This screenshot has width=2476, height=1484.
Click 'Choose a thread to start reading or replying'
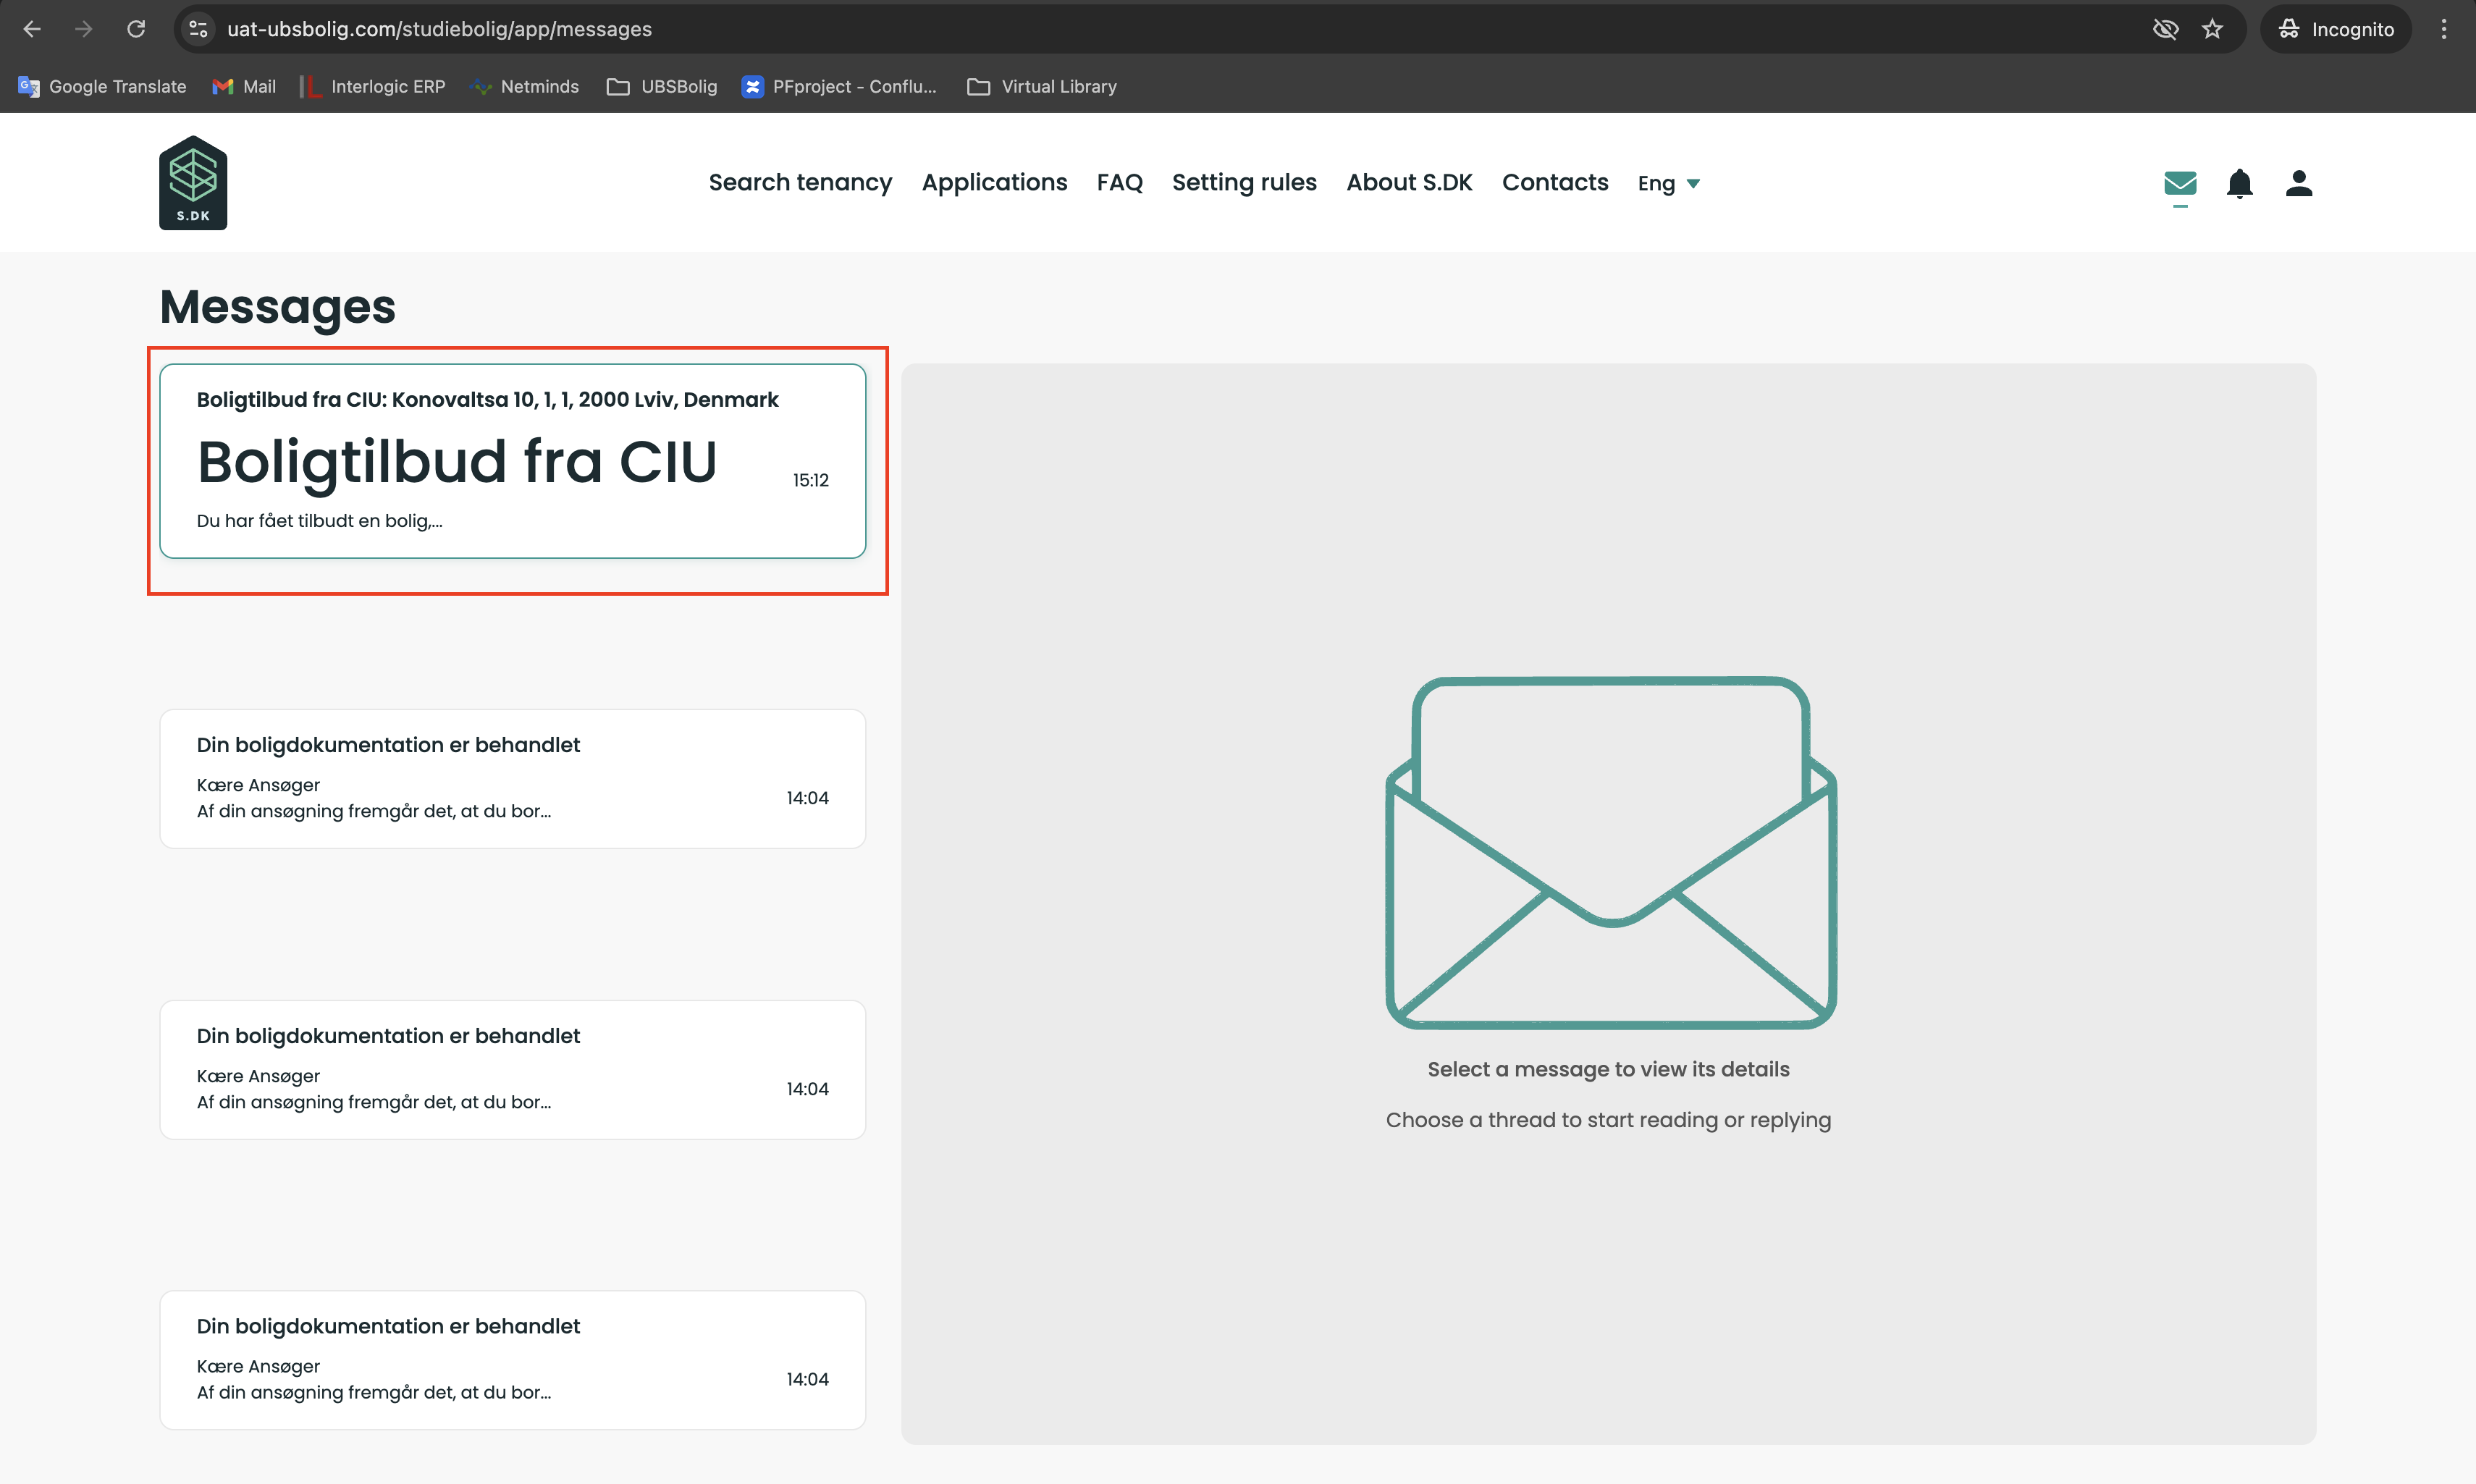tap(1608, 1120)
